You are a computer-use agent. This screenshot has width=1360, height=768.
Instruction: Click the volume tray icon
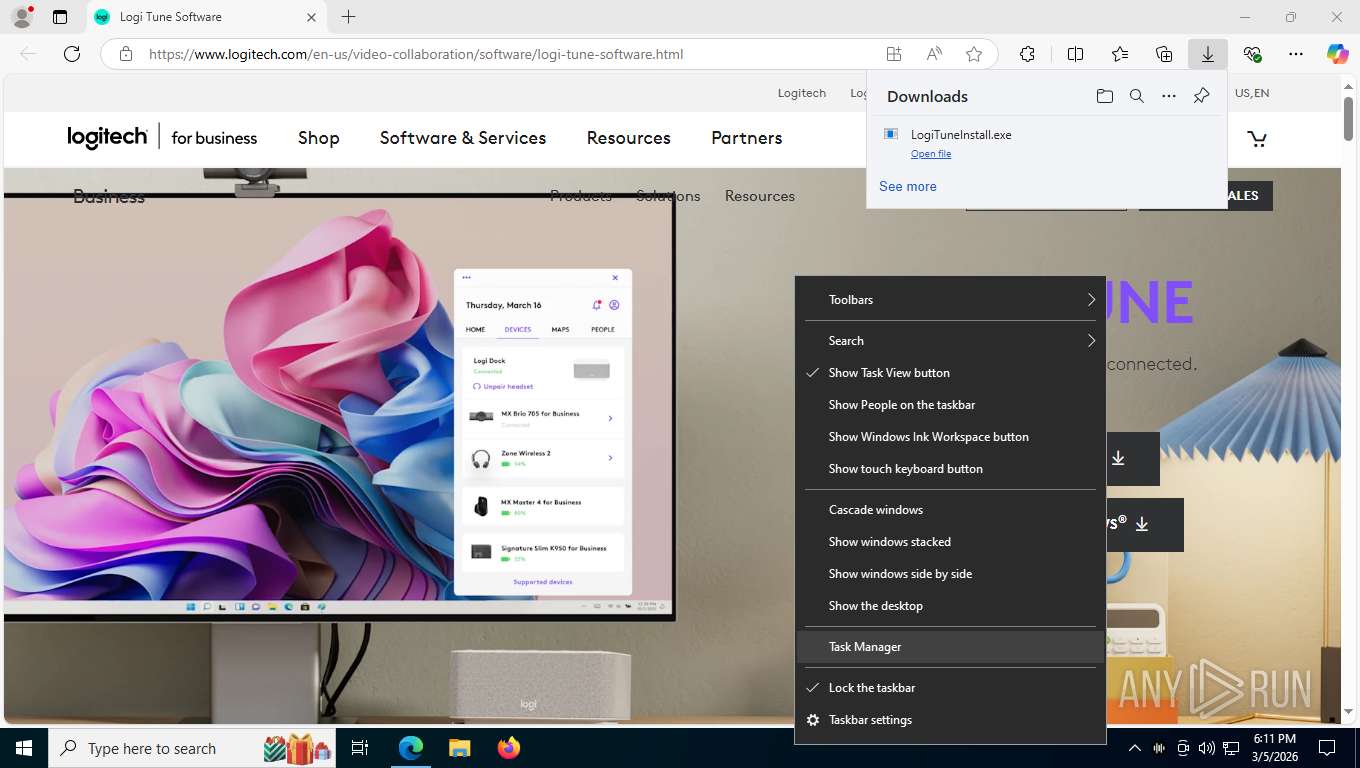coord(1207,748)
